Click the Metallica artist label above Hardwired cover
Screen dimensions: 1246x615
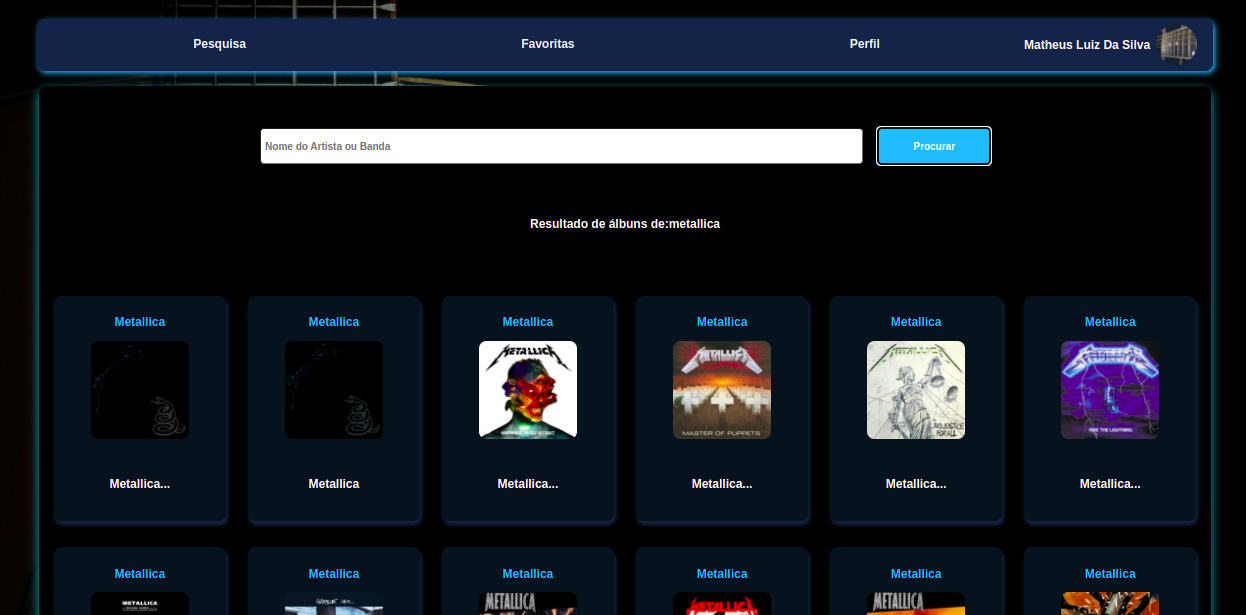point(528,322)
